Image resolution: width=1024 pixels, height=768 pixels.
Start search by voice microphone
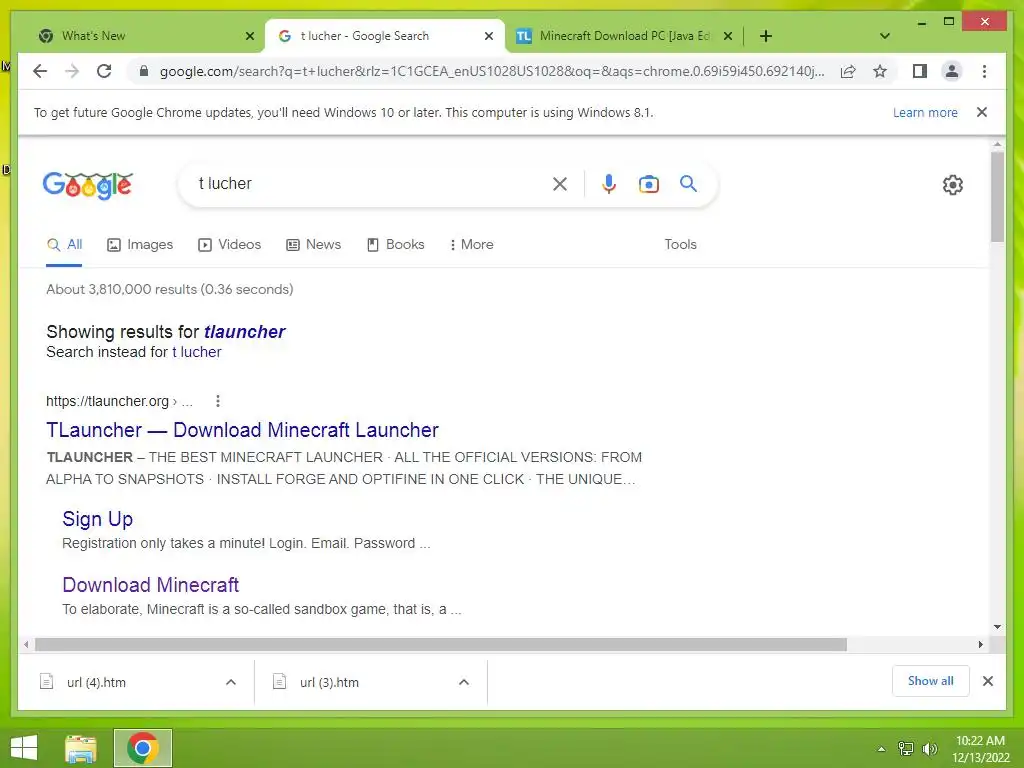point(609,184)
